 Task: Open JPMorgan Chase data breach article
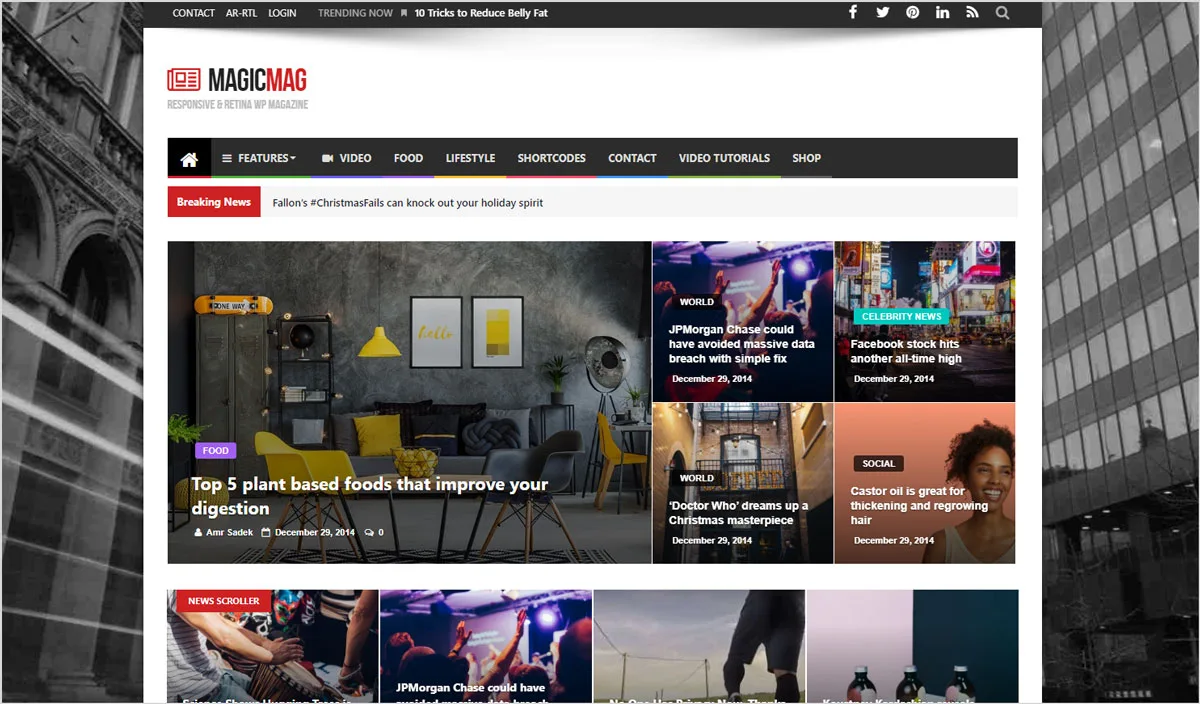coord(742,344)
